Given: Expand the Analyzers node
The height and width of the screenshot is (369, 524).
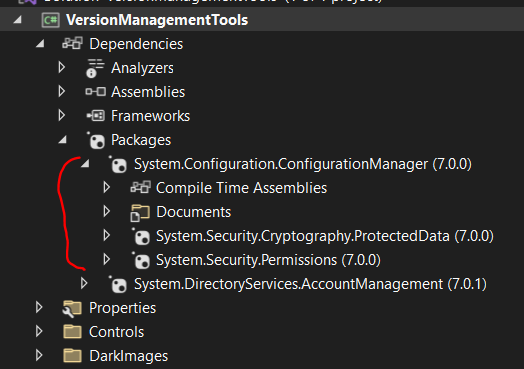Looking at the screenshot, I should (61, 67).
